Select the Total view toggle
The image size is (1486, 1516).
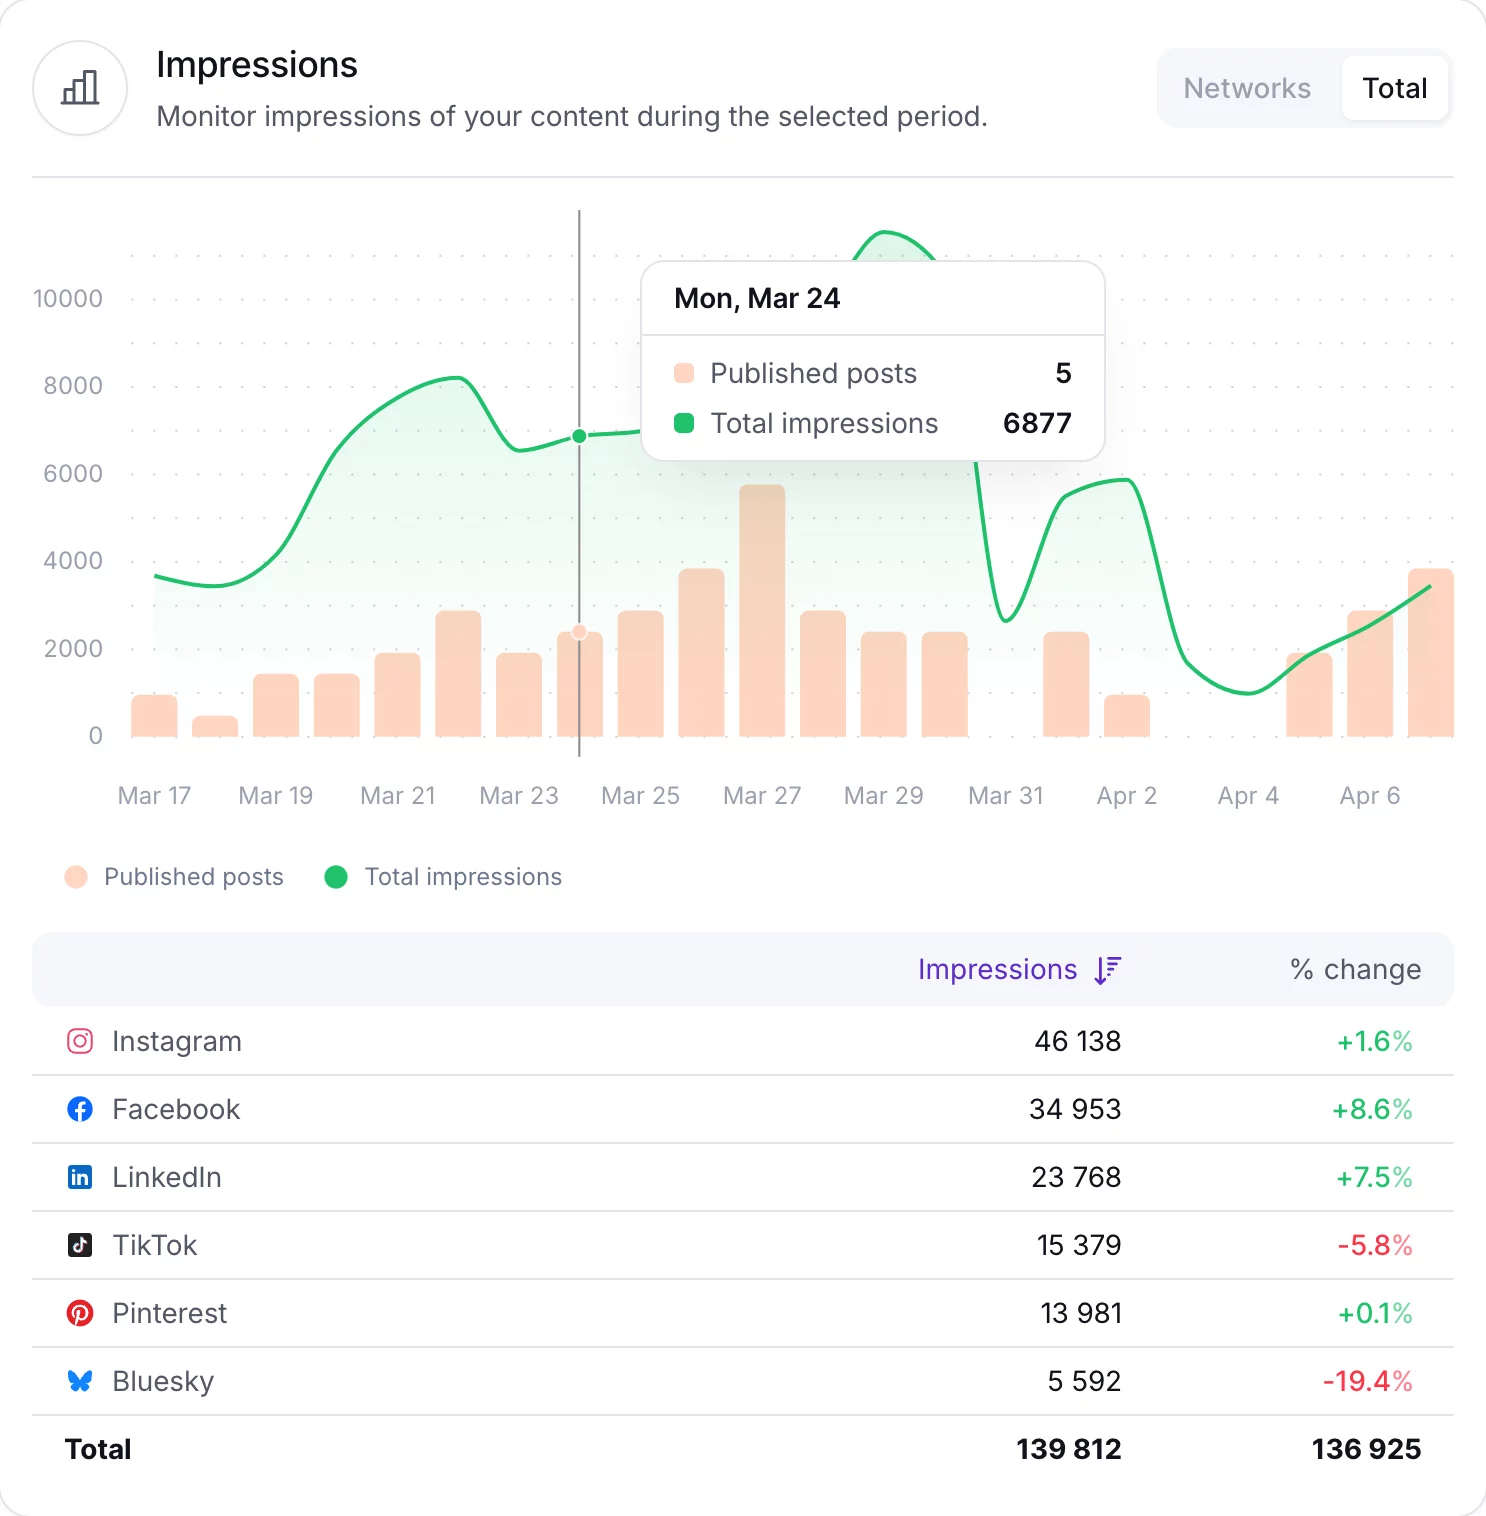pyautogui.click(x=1394, y=88)
